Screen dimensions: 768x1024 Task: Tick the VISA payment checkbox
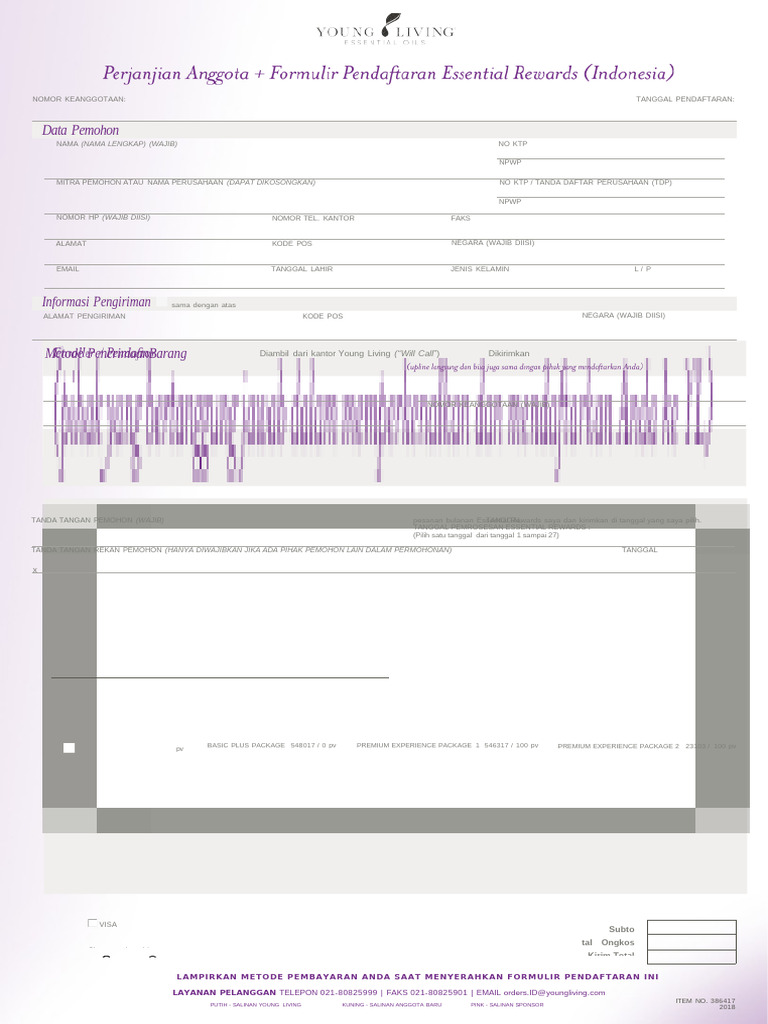[x=92, y=923]
